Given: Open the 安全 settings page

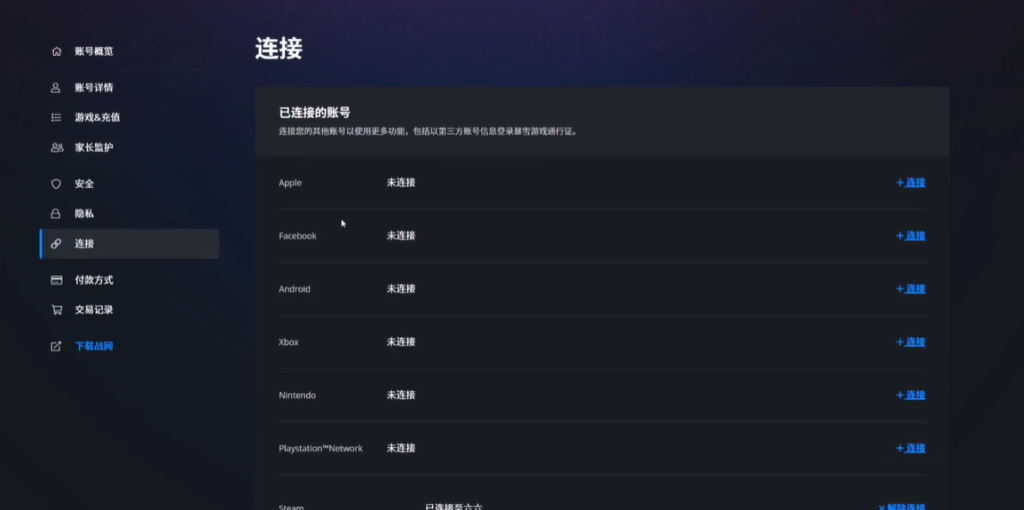Looking at the screenshot, I should pos(84,184).
